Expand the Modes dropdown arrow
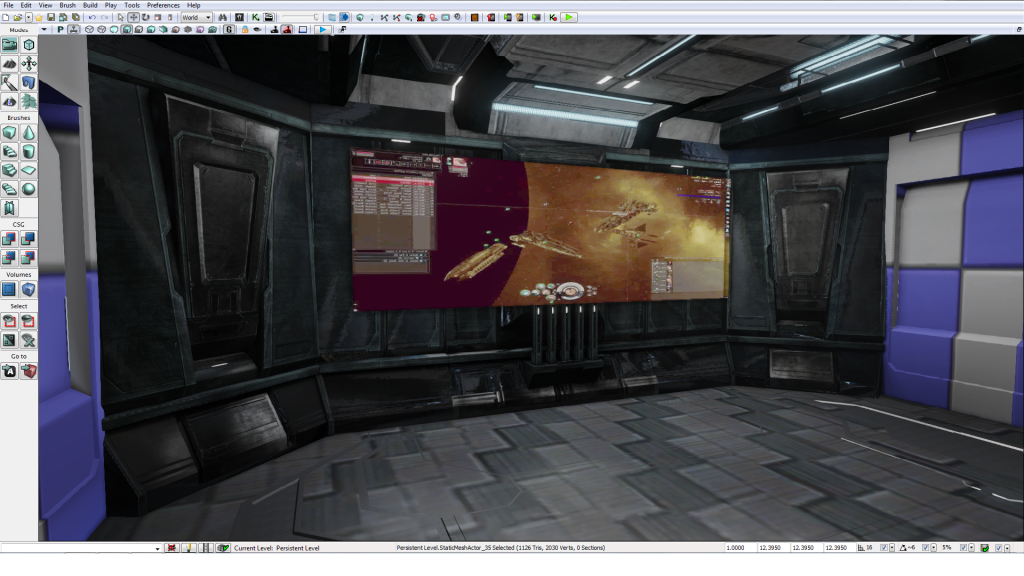The image size is (1024, 576). click(x=44, y=29)
